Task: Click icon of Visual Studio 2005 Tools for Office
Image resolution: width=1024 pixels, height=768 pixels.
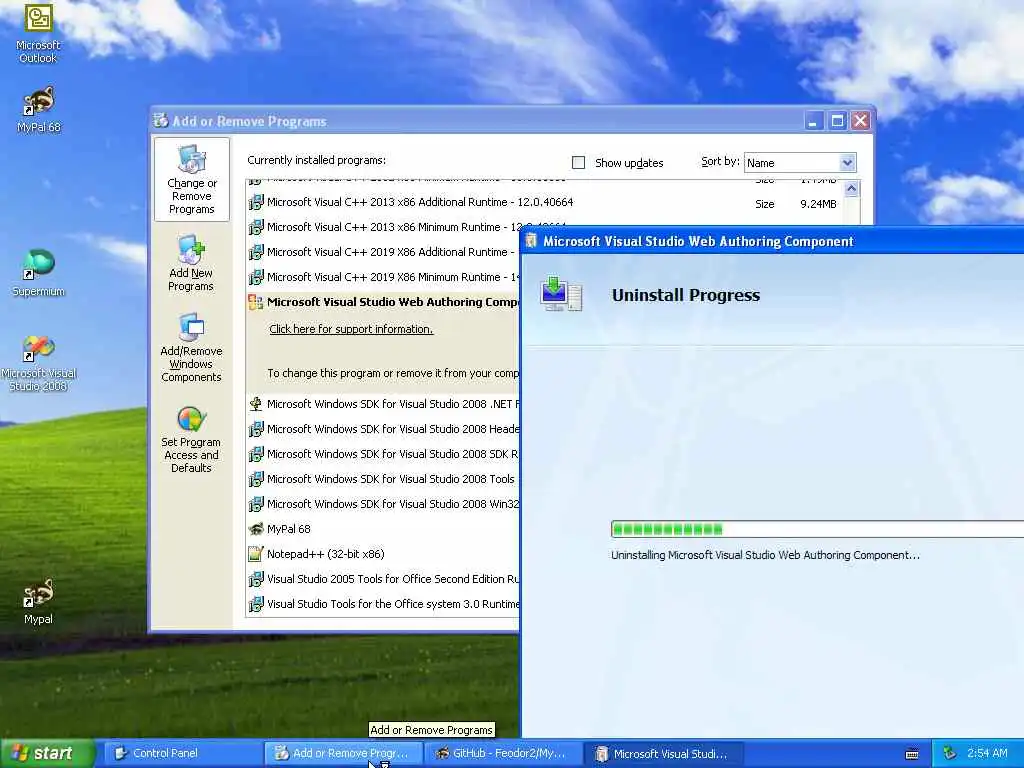Action: click(256, 579)
